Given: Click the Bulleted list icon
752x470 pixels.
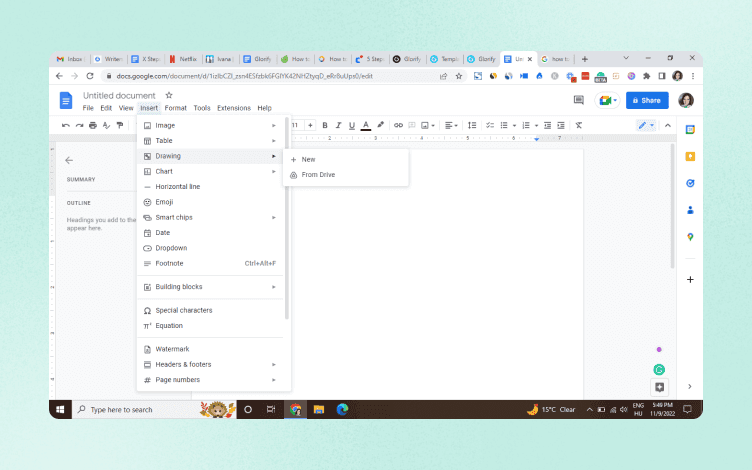Looking at the screenshot, I should pyautogui.click(x=504, y=126).
